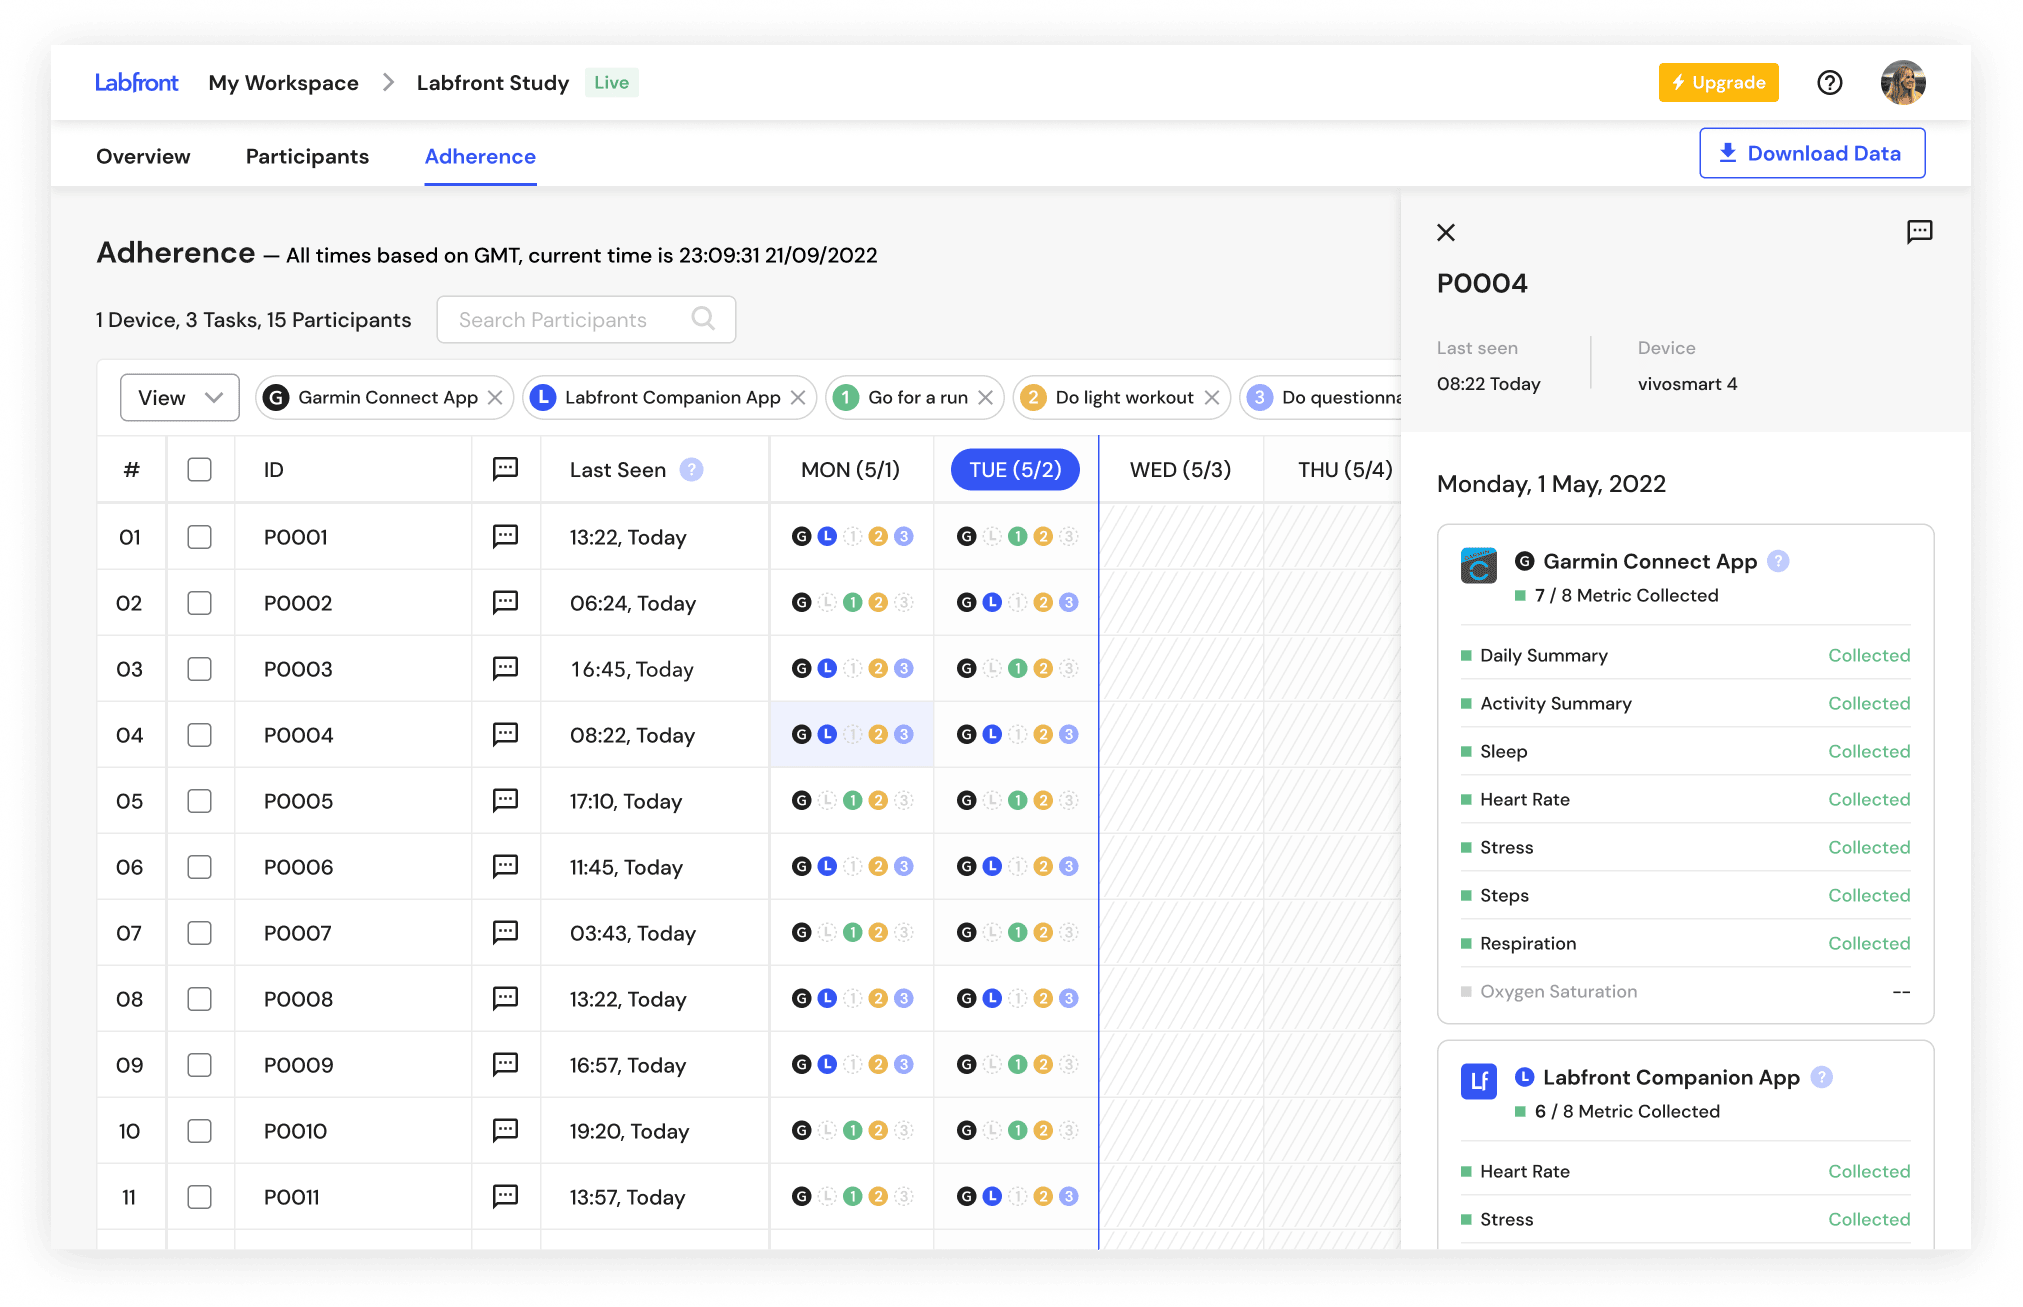2023x1307 pixels.
Task: Select the TUE (5/2) column header
Action: coord(1014,470)
